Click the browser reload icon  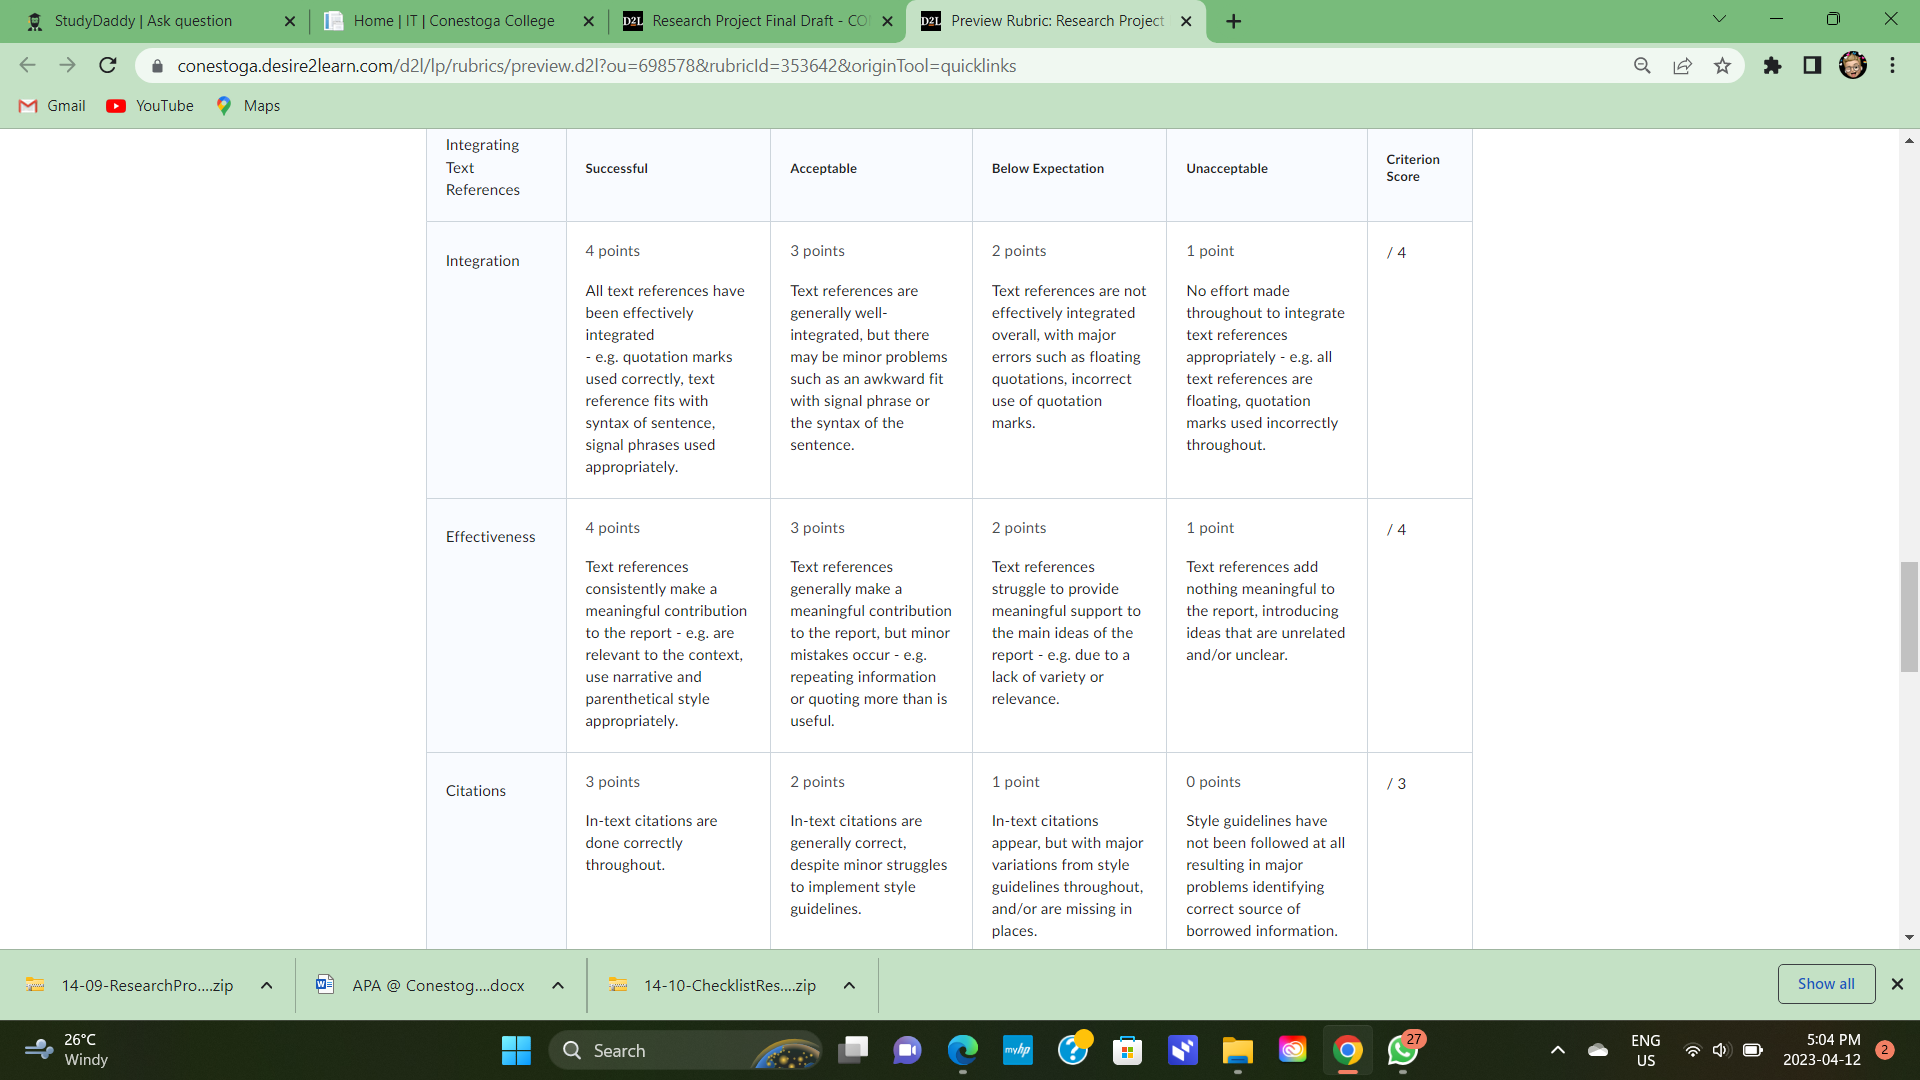click(x=108, y=66)
